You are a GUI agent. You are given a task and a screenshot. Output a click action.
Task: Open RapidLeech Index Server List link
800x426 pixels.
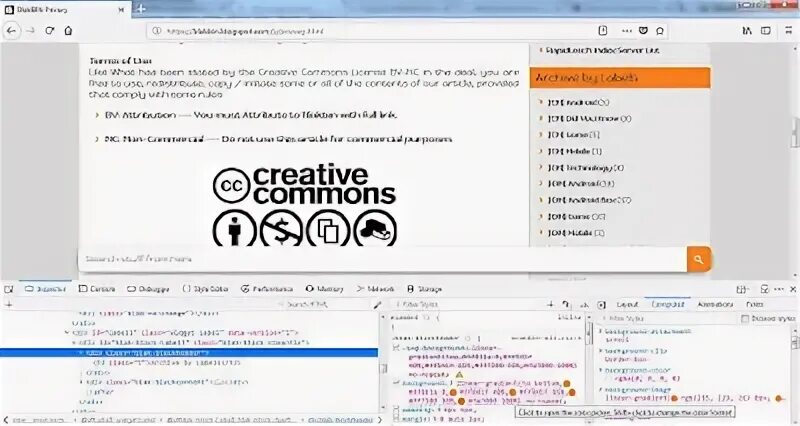602,51
